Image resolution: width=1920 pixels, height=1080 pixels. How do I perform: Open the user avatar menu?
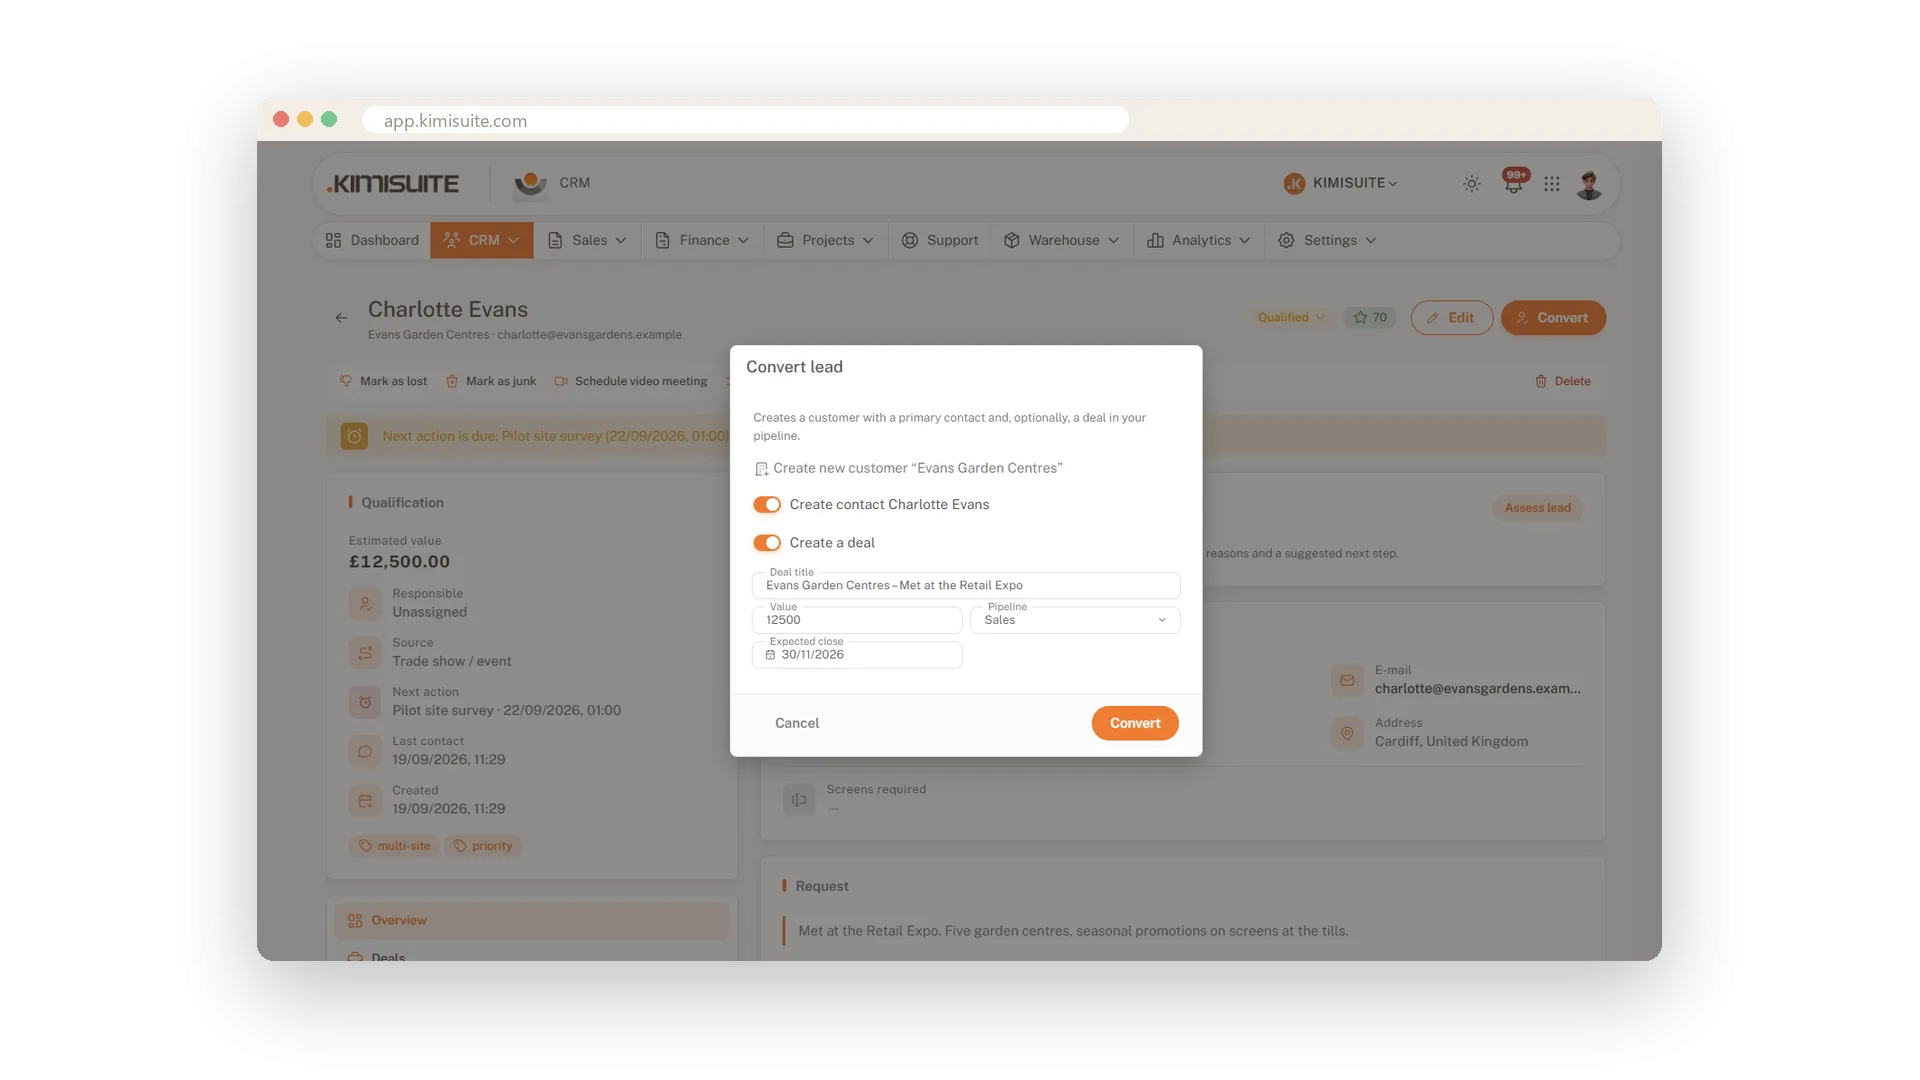point(1589,184)
